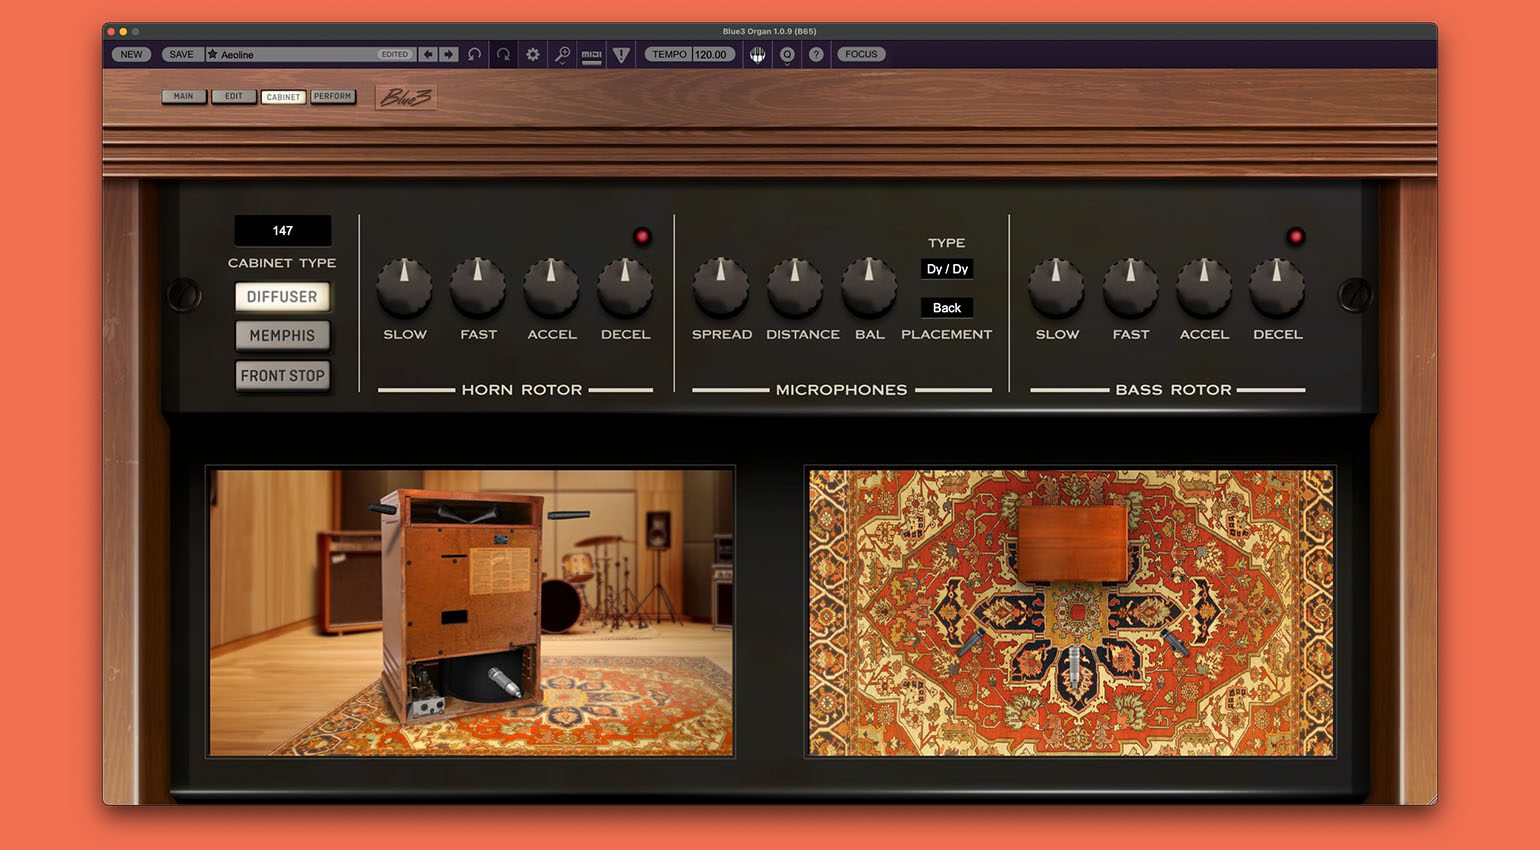Screen dimensions: 1540x850
Task: Click the magnifier zoom icon
Action: tap(563, 54)
